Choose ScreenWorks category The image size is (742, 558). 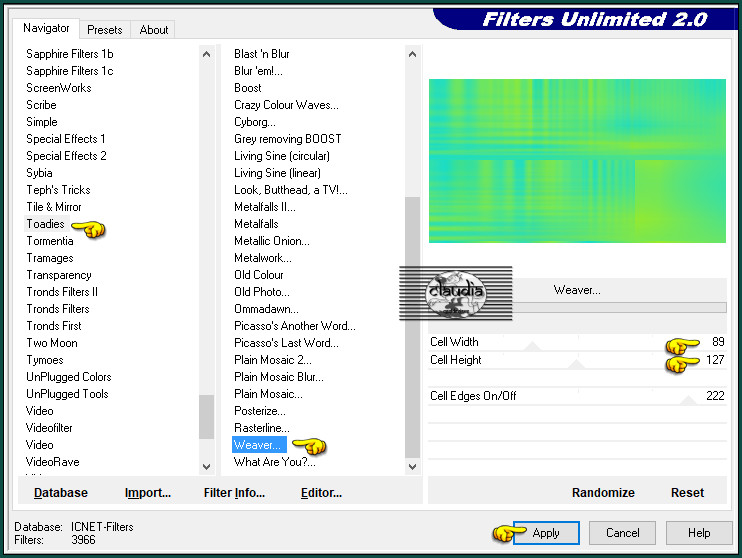click(59, 88)
